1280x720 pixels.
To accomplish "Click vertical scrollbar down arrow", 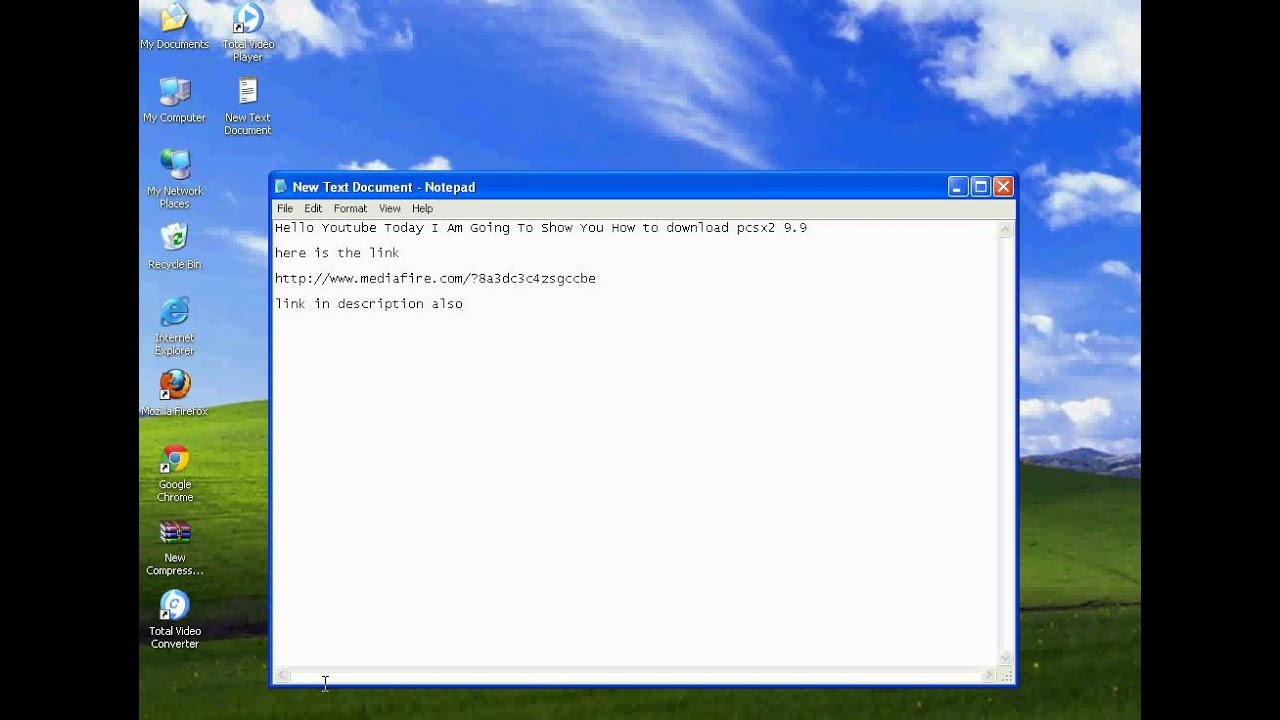I will 1006,658.
